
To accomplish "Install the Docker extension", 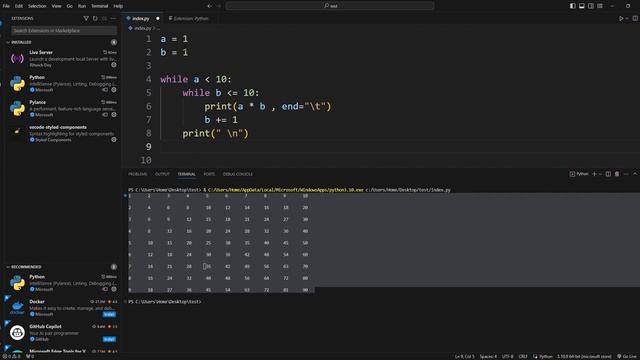I will pyautogui.click(x=109, y=314).
